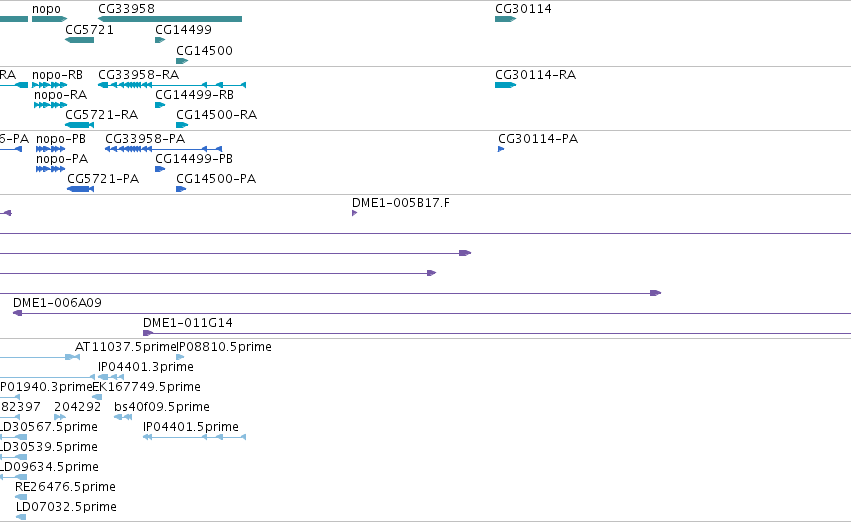Click the nopo-PB protein label
The height and width of the screenshot is (522, 851).
click(x=61, y=138)
